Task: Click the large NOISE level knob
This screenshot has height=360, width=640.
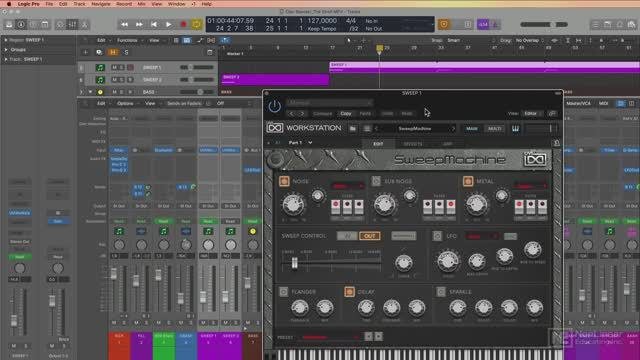Action: coord(293,204)
